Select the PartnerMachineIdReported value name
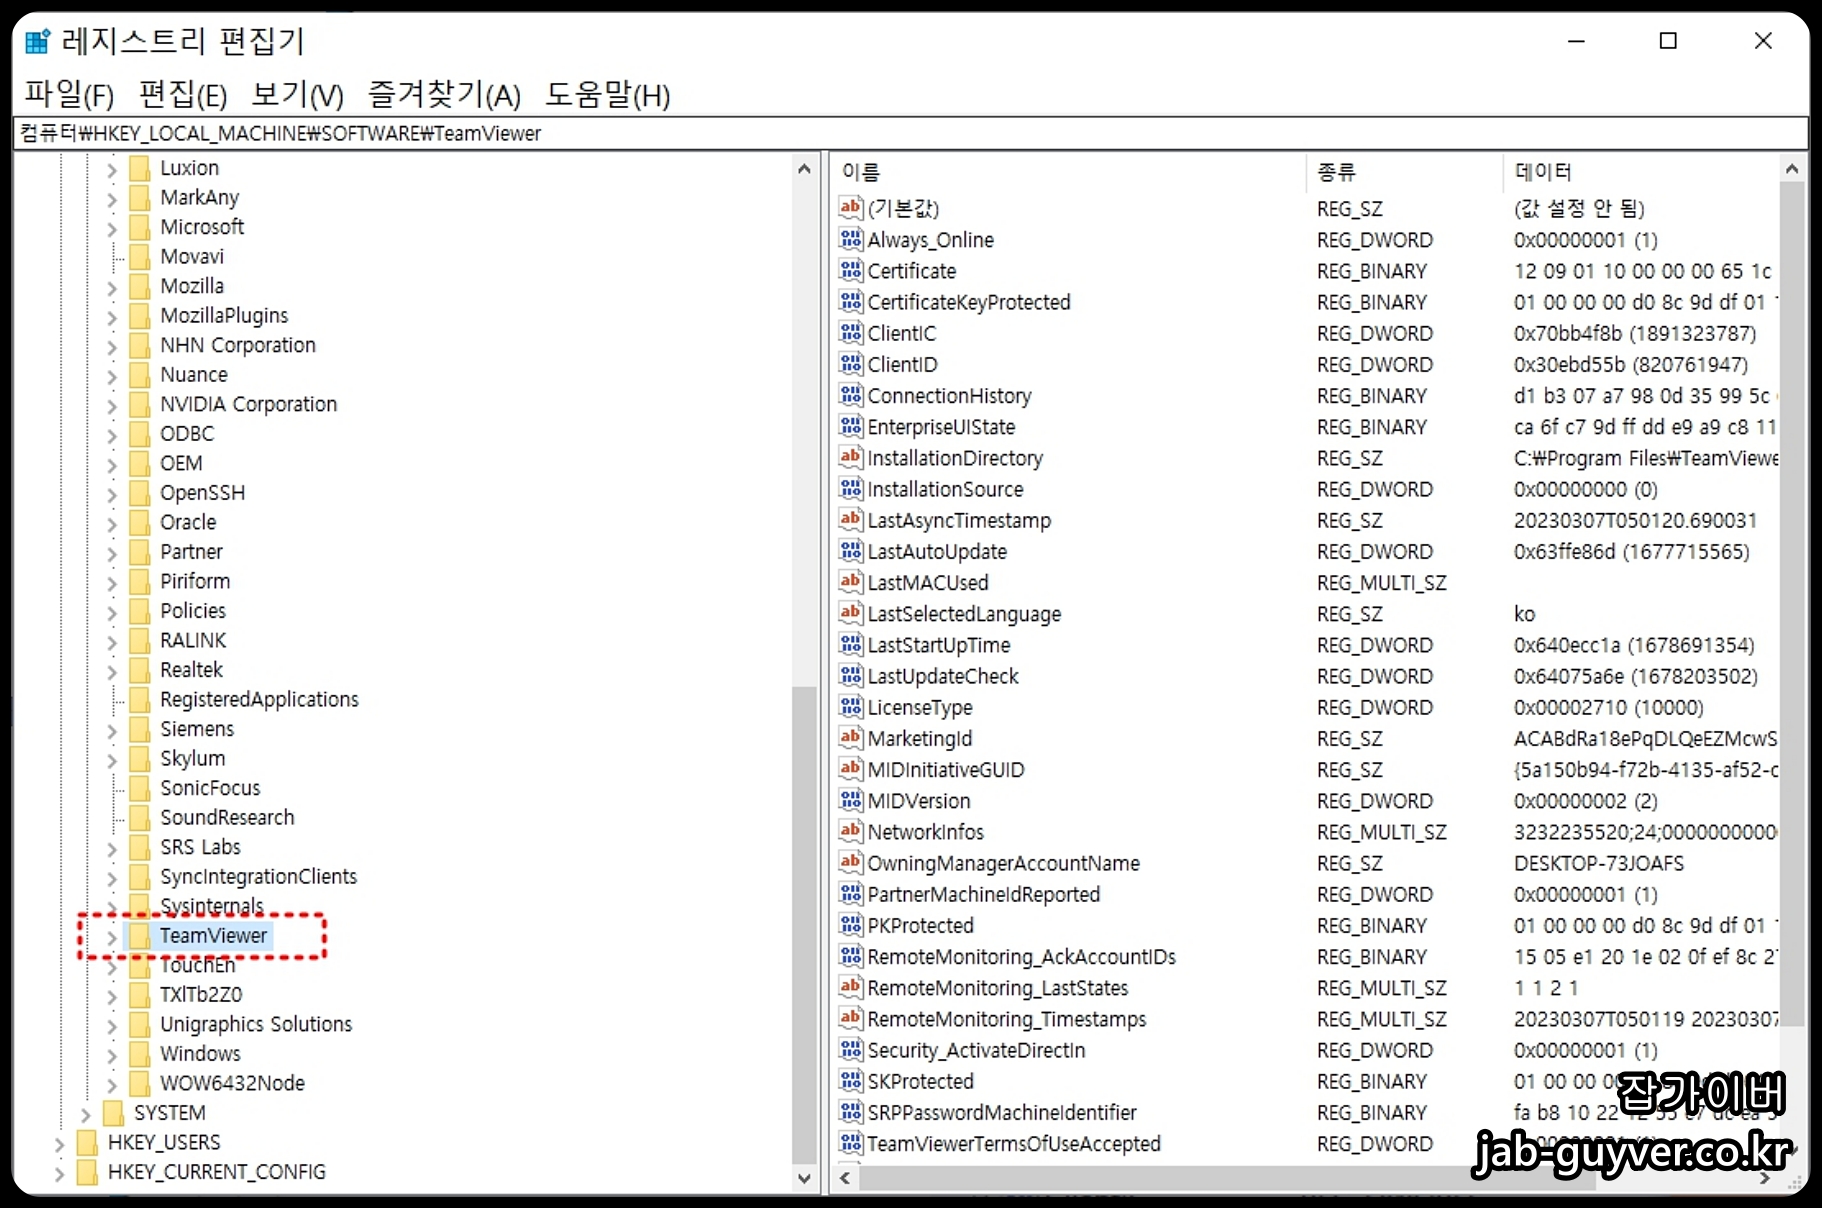This screenshot has width=1822, height=1208. (983, 894)
